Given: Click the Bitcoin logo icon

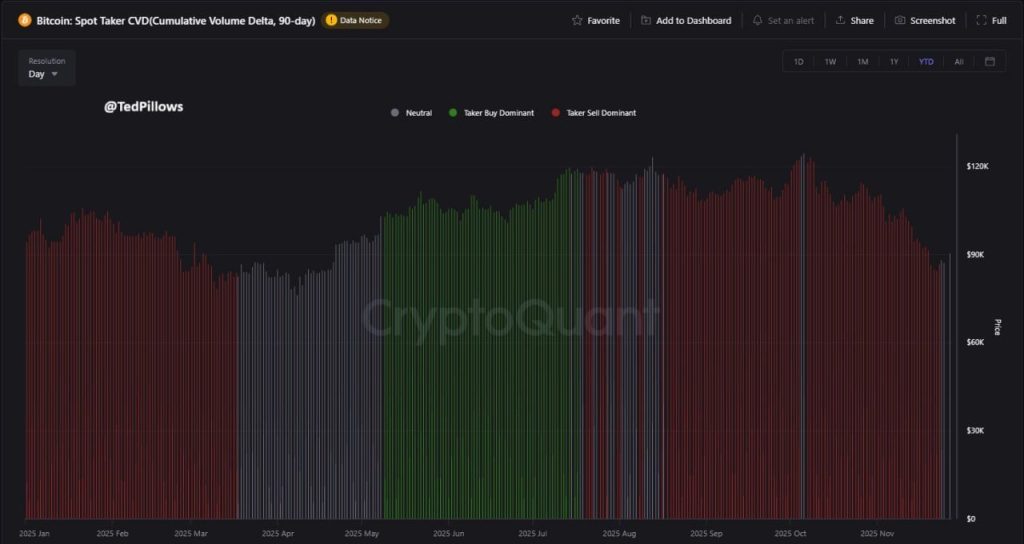Looking at the screenshot, I should point(25,20).
